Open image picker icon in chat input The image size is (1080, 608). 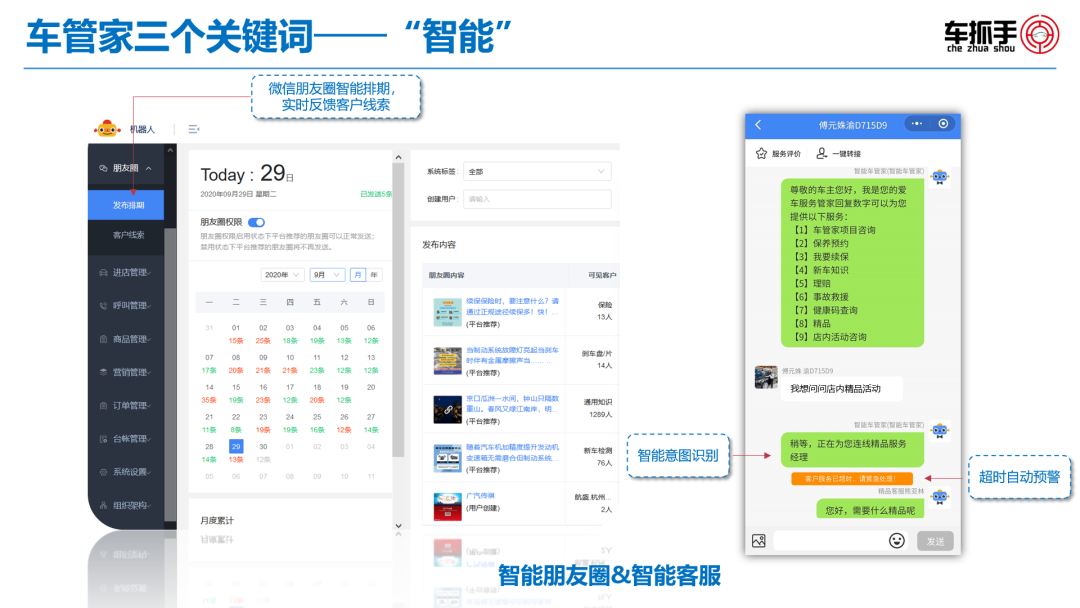[x=759, y=541]
